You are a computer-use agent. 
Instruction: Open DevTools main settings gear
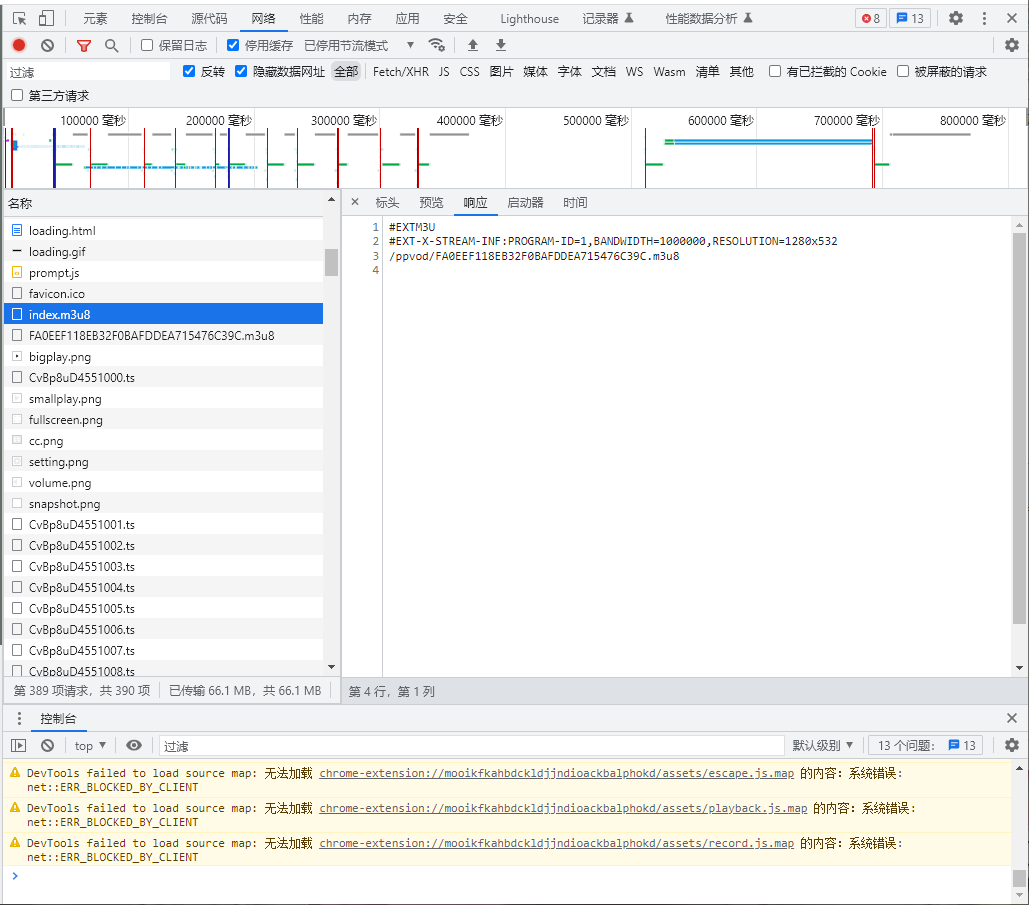click(956, 18)
